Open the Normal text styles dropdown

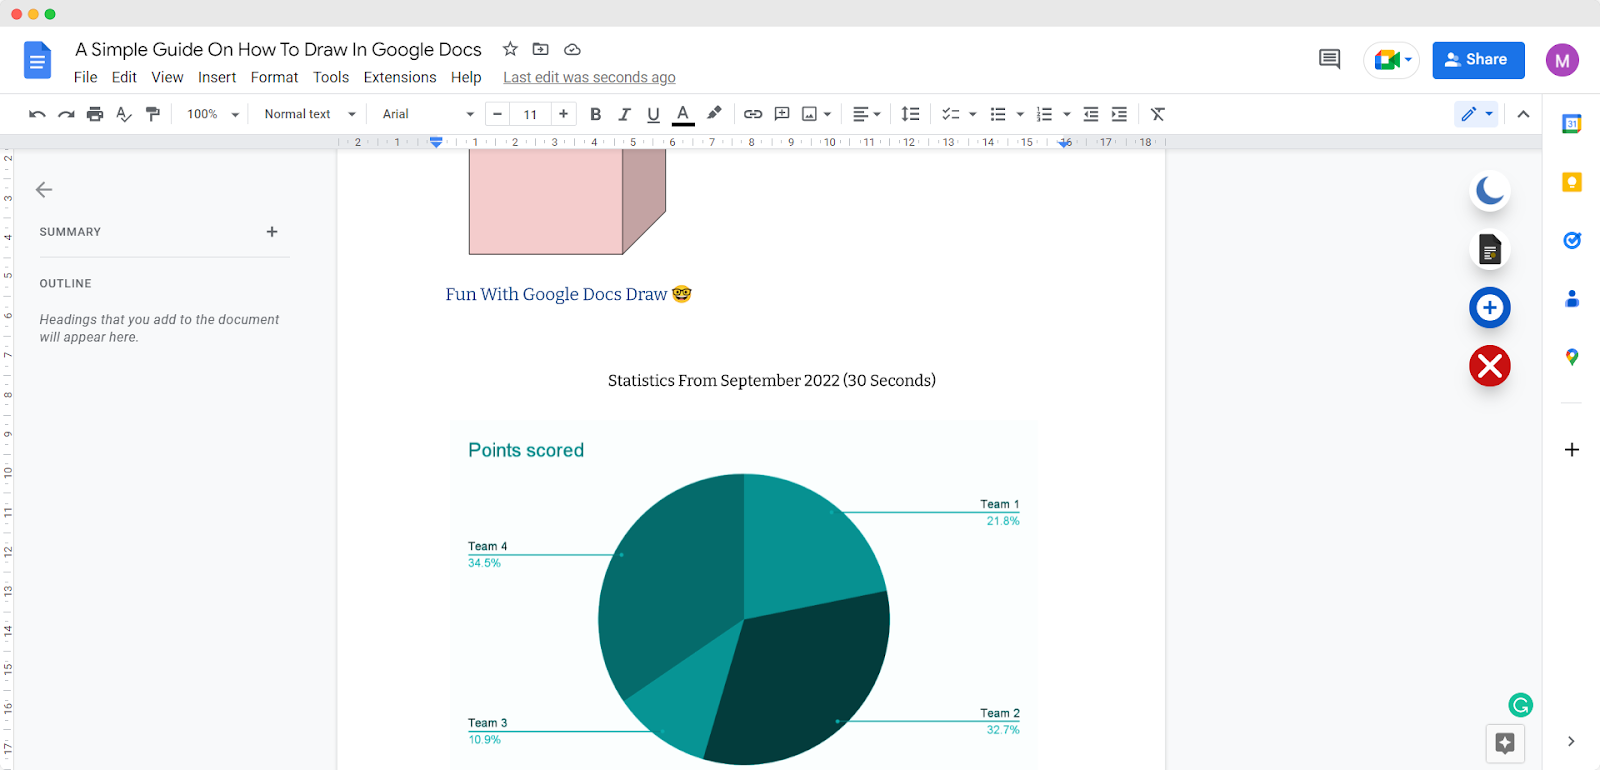coord(310,114)
